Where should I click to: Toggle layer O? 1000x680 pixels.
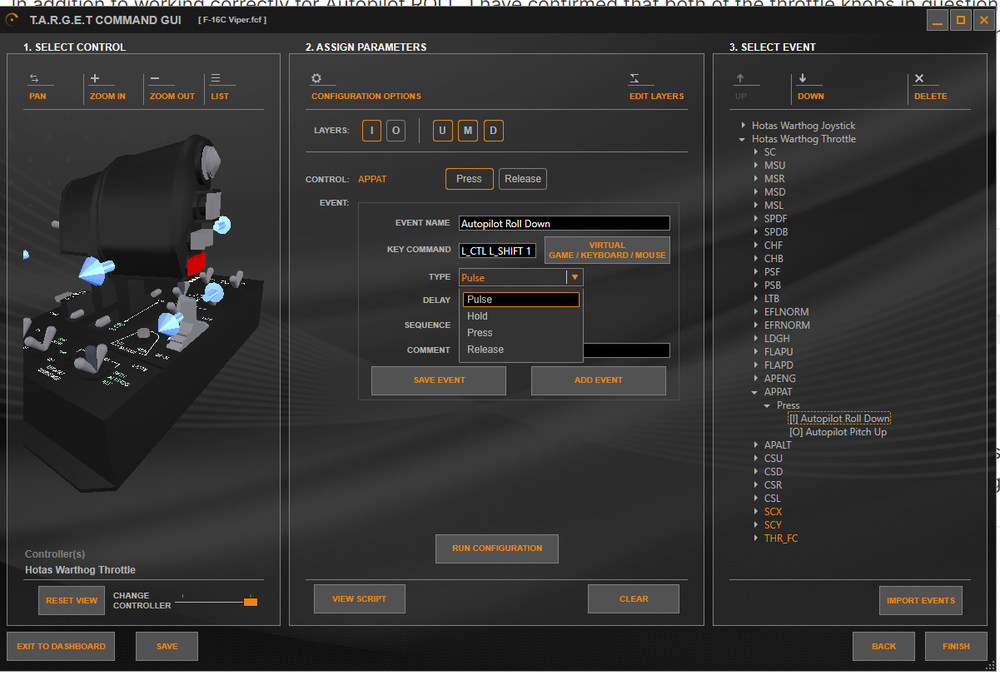tap(395, 131)
